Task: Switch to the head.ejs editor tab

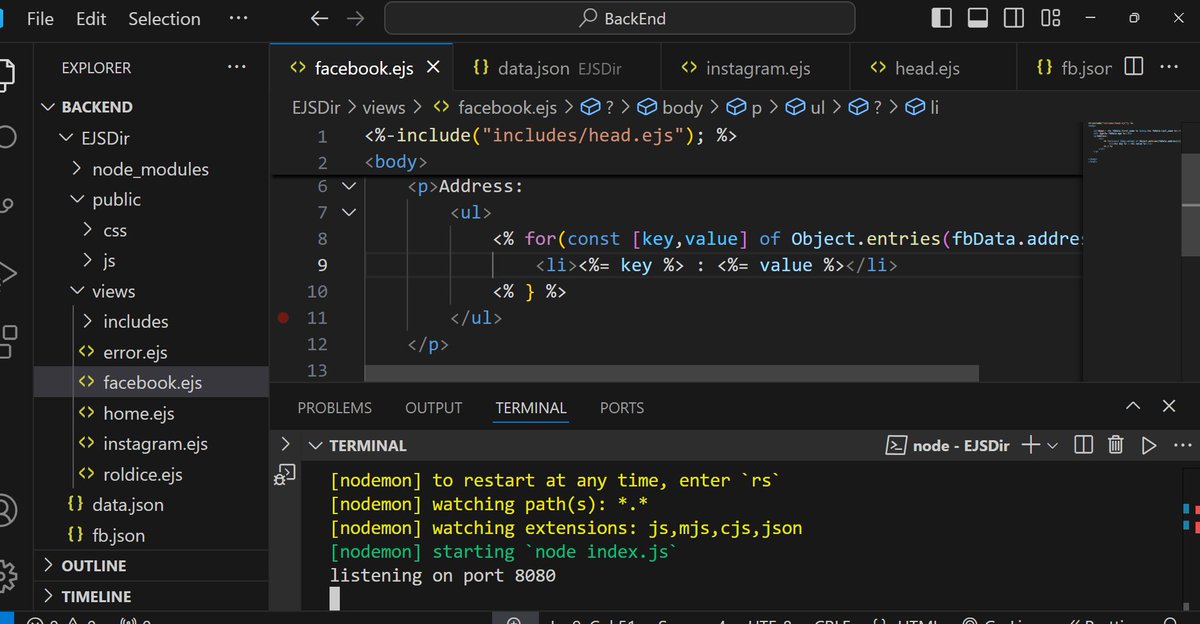Action: 933,68
